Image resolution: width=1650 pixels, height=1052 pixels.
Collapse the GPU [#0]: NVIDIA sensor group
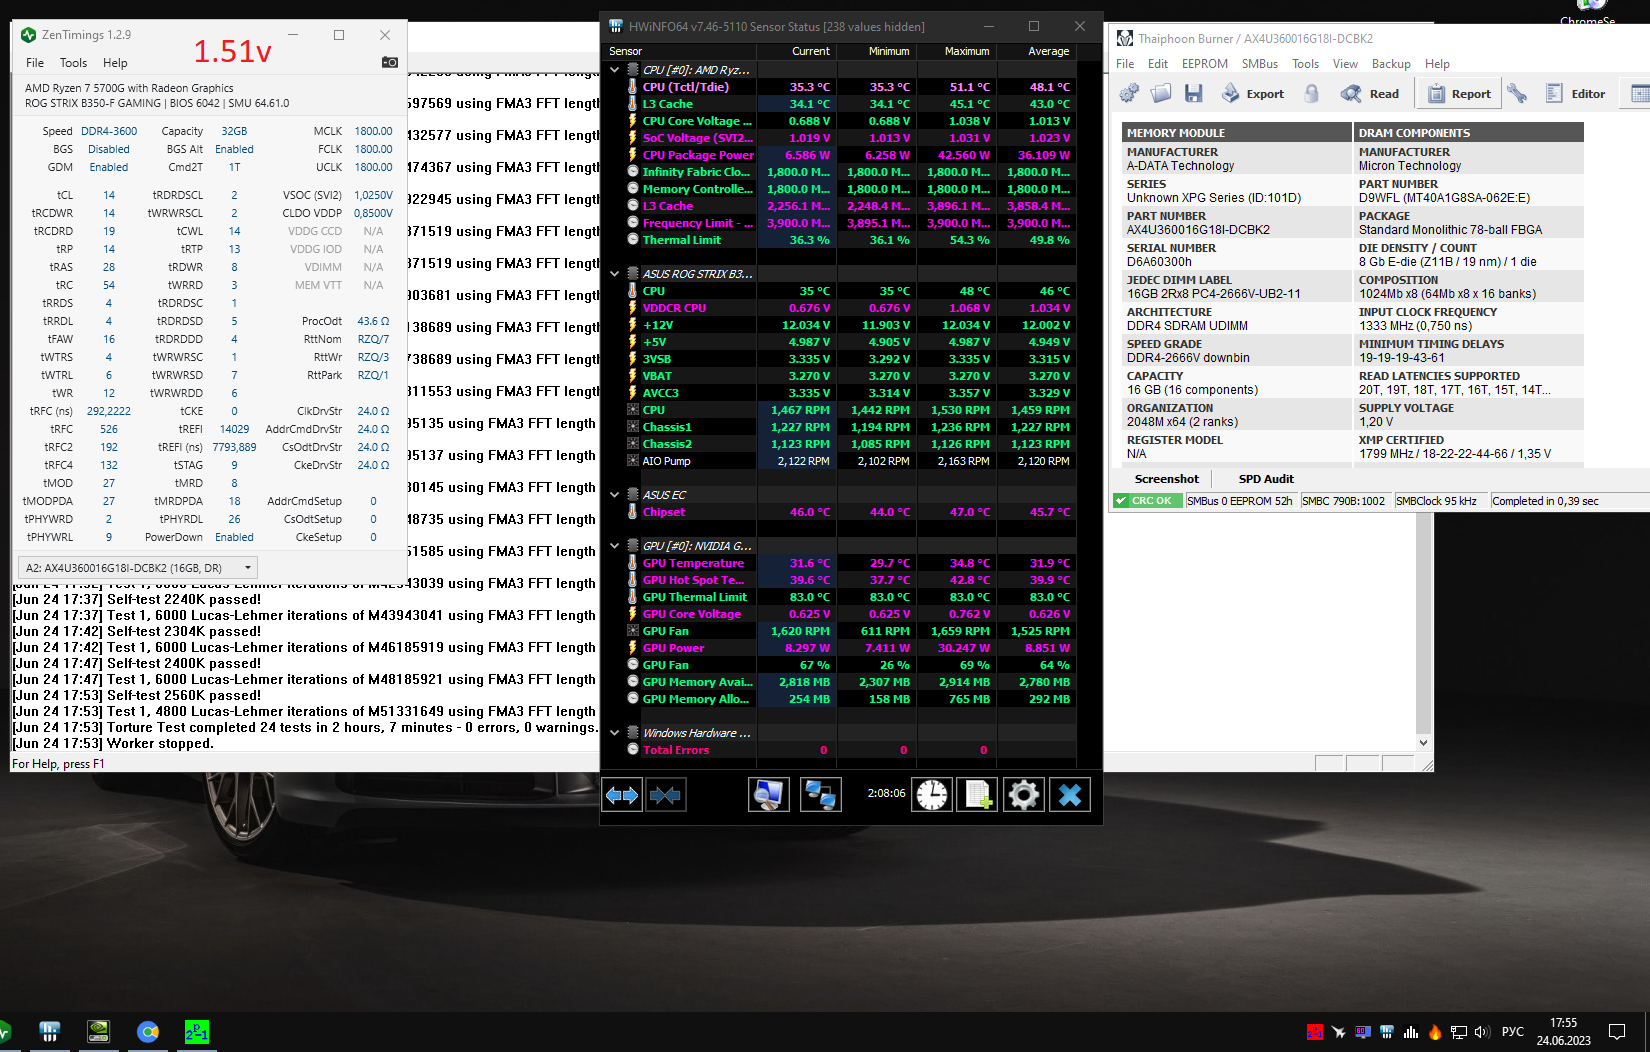coord(615,546)
